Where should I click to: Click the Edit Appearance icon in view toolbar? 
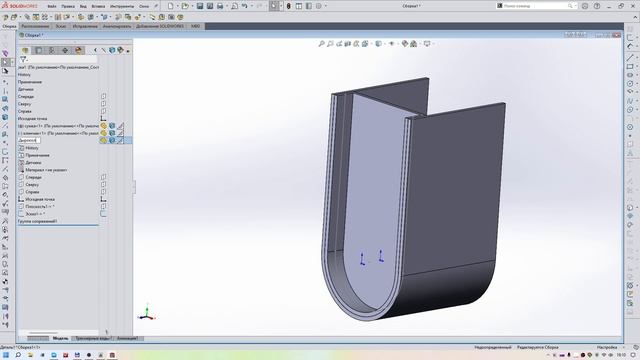click(404, 43)
